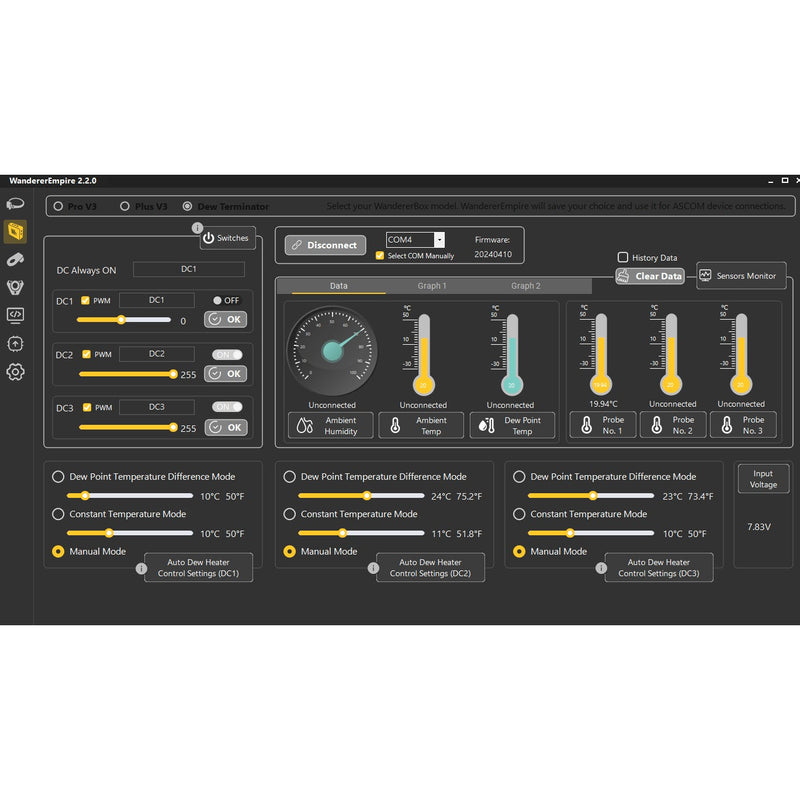Enable the History Data checkbox

click(x=623, y=257)
